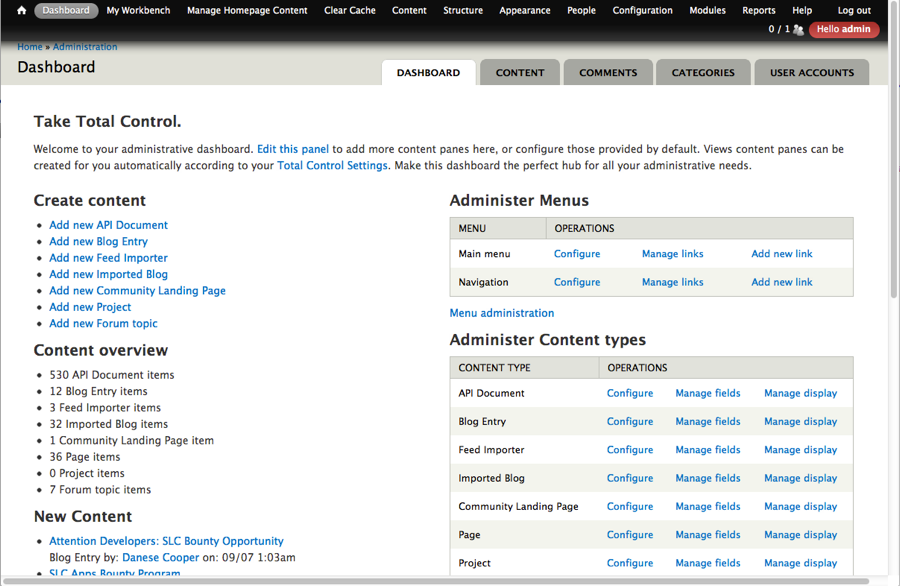Image resolution: width=900 pixels, height=586 pixels.
Task: Open the COMMENTS tab
Action: 607,72
